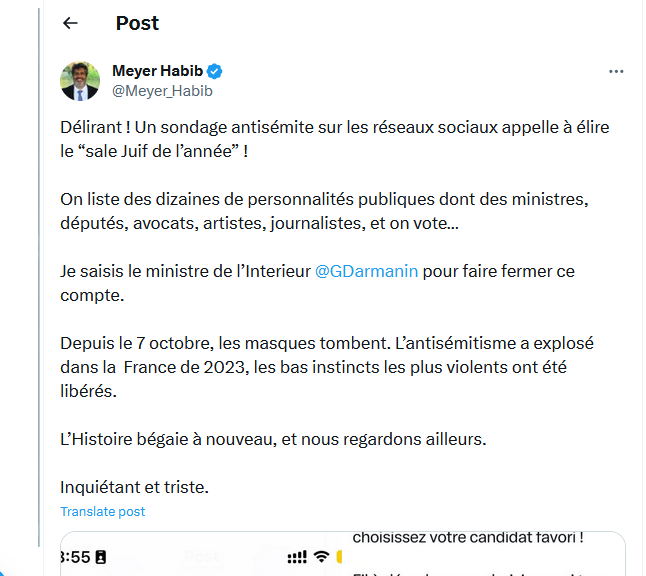This screenshot has width=646, height=576.
Task: Click "choisissez votre candidat favori" text in image
Action: 467,537
